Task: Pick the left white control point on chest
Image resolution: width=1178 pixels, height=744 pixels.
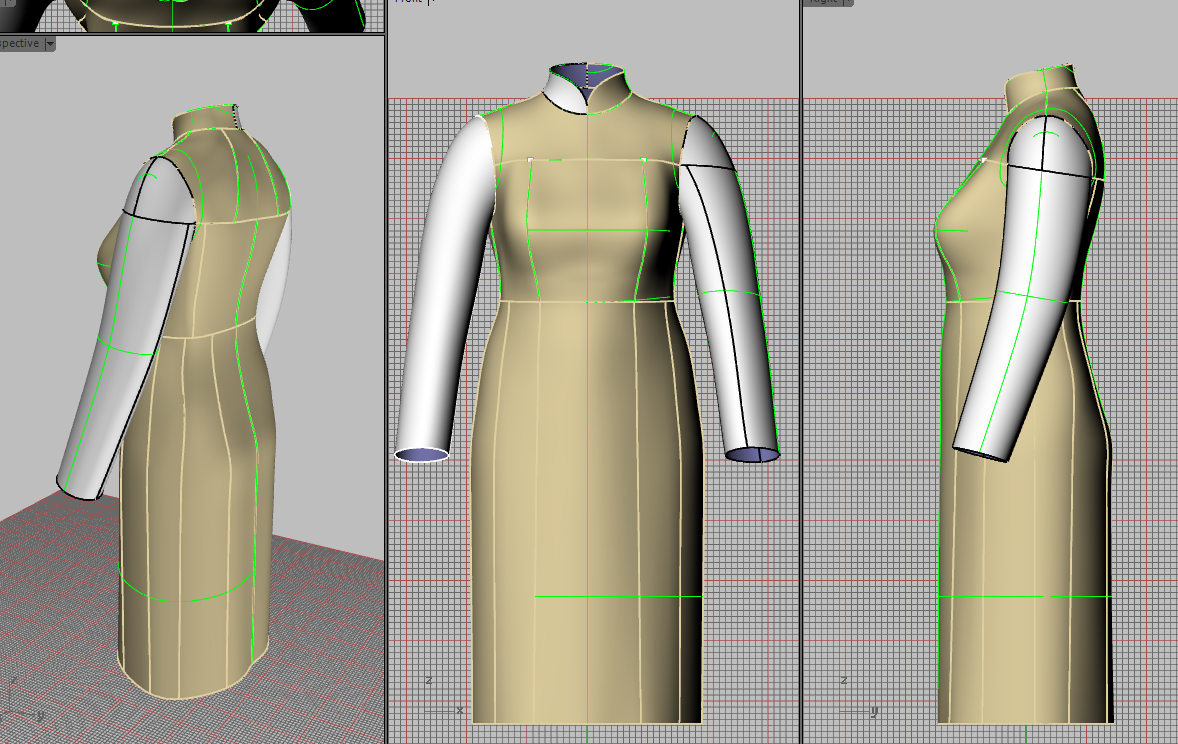Action: (530, 158)
